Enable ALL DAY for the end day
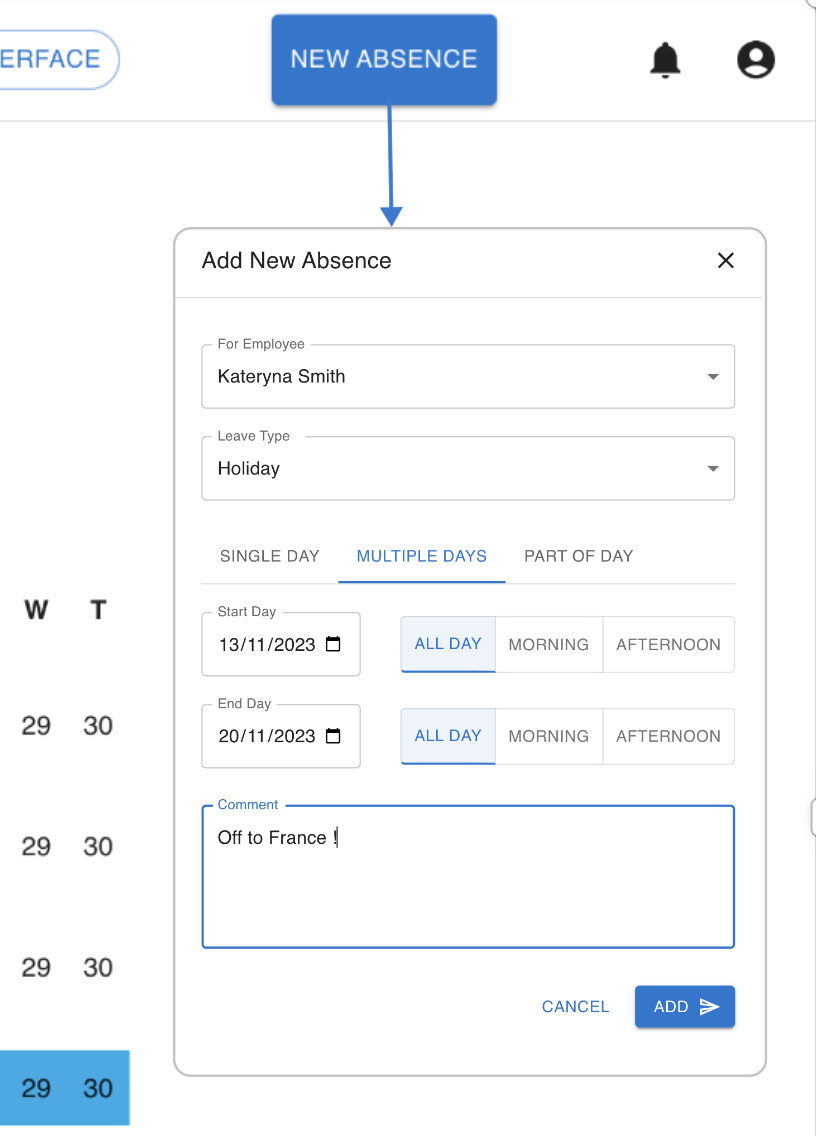The height and width of the screenshot is (1136, 816). pyautogui.click(x=447, y=736)
